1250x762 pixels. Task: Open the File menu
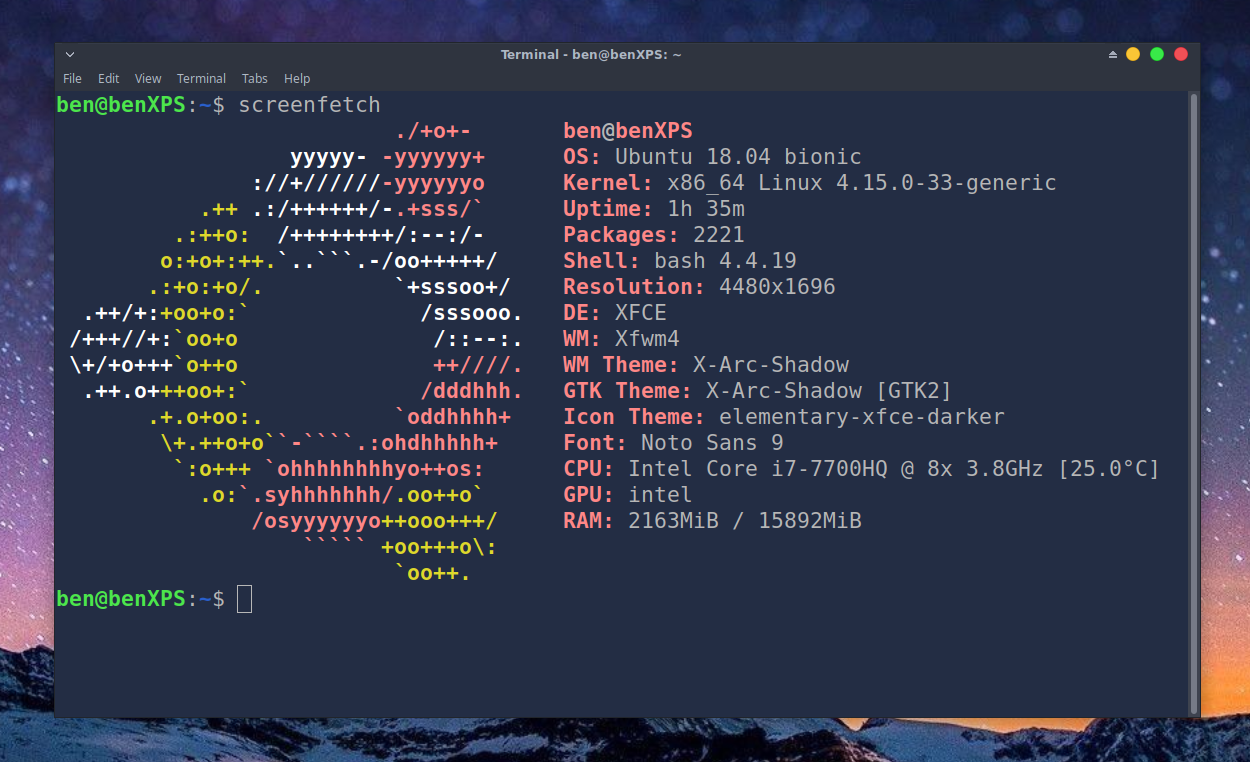pos(72,78)
